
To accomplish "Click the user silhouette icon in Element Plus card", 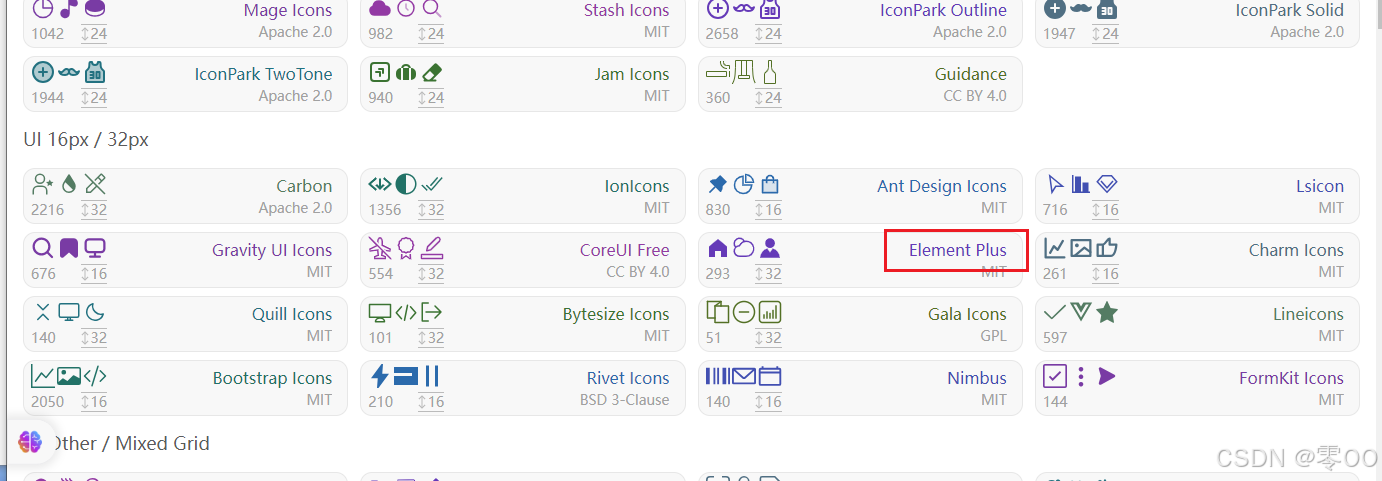I will [x=769, y=248].
